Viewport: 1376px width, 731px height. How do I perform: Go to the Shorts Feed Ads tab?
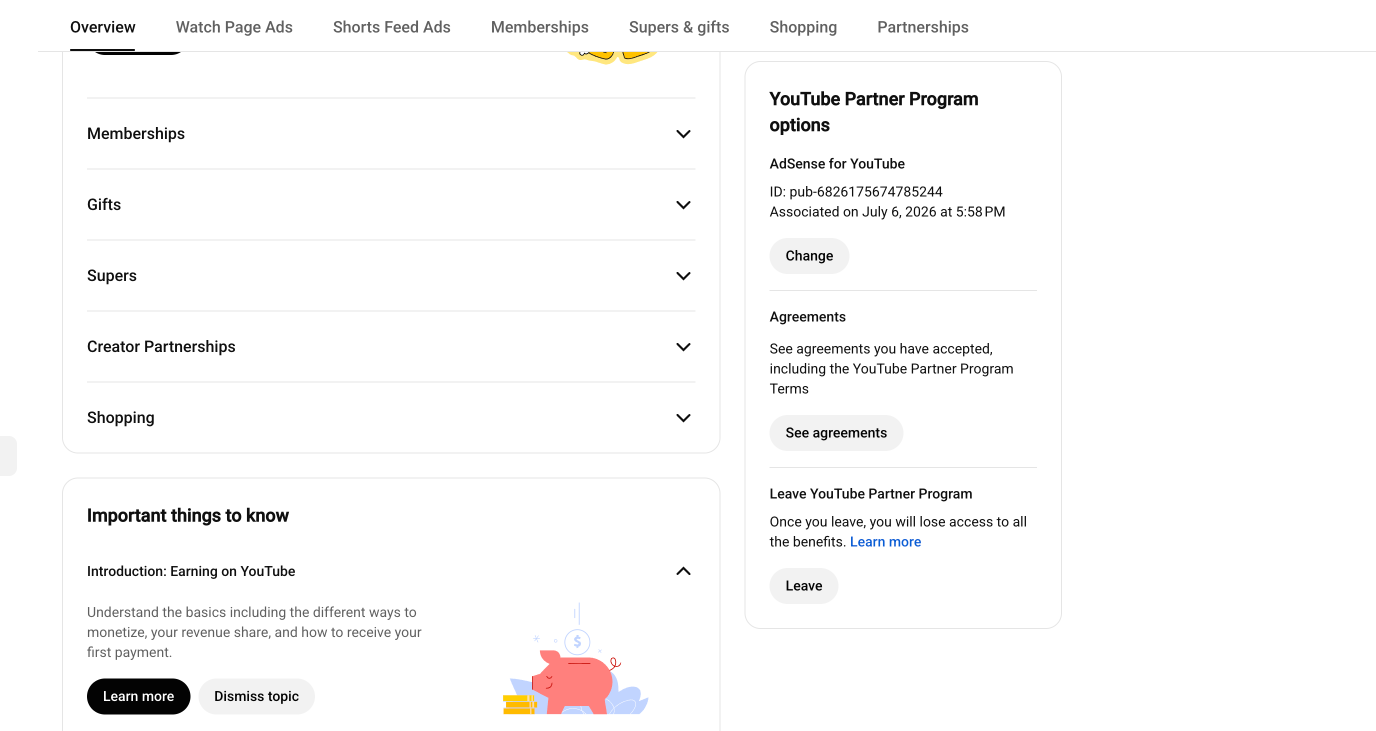pos(392,27)
